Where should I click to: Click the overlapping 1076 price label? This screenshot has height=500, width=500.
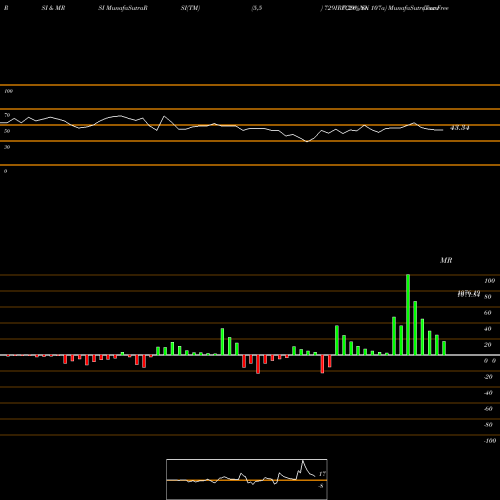pos(469,294)
